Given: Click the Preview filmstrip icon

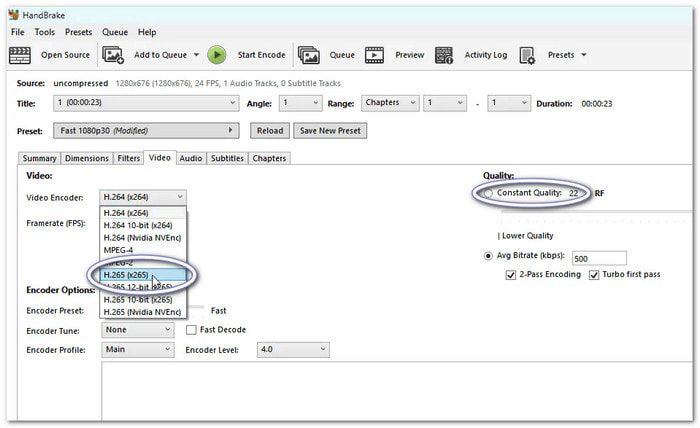Looking at the screenshot, I should tap(374, 55).
